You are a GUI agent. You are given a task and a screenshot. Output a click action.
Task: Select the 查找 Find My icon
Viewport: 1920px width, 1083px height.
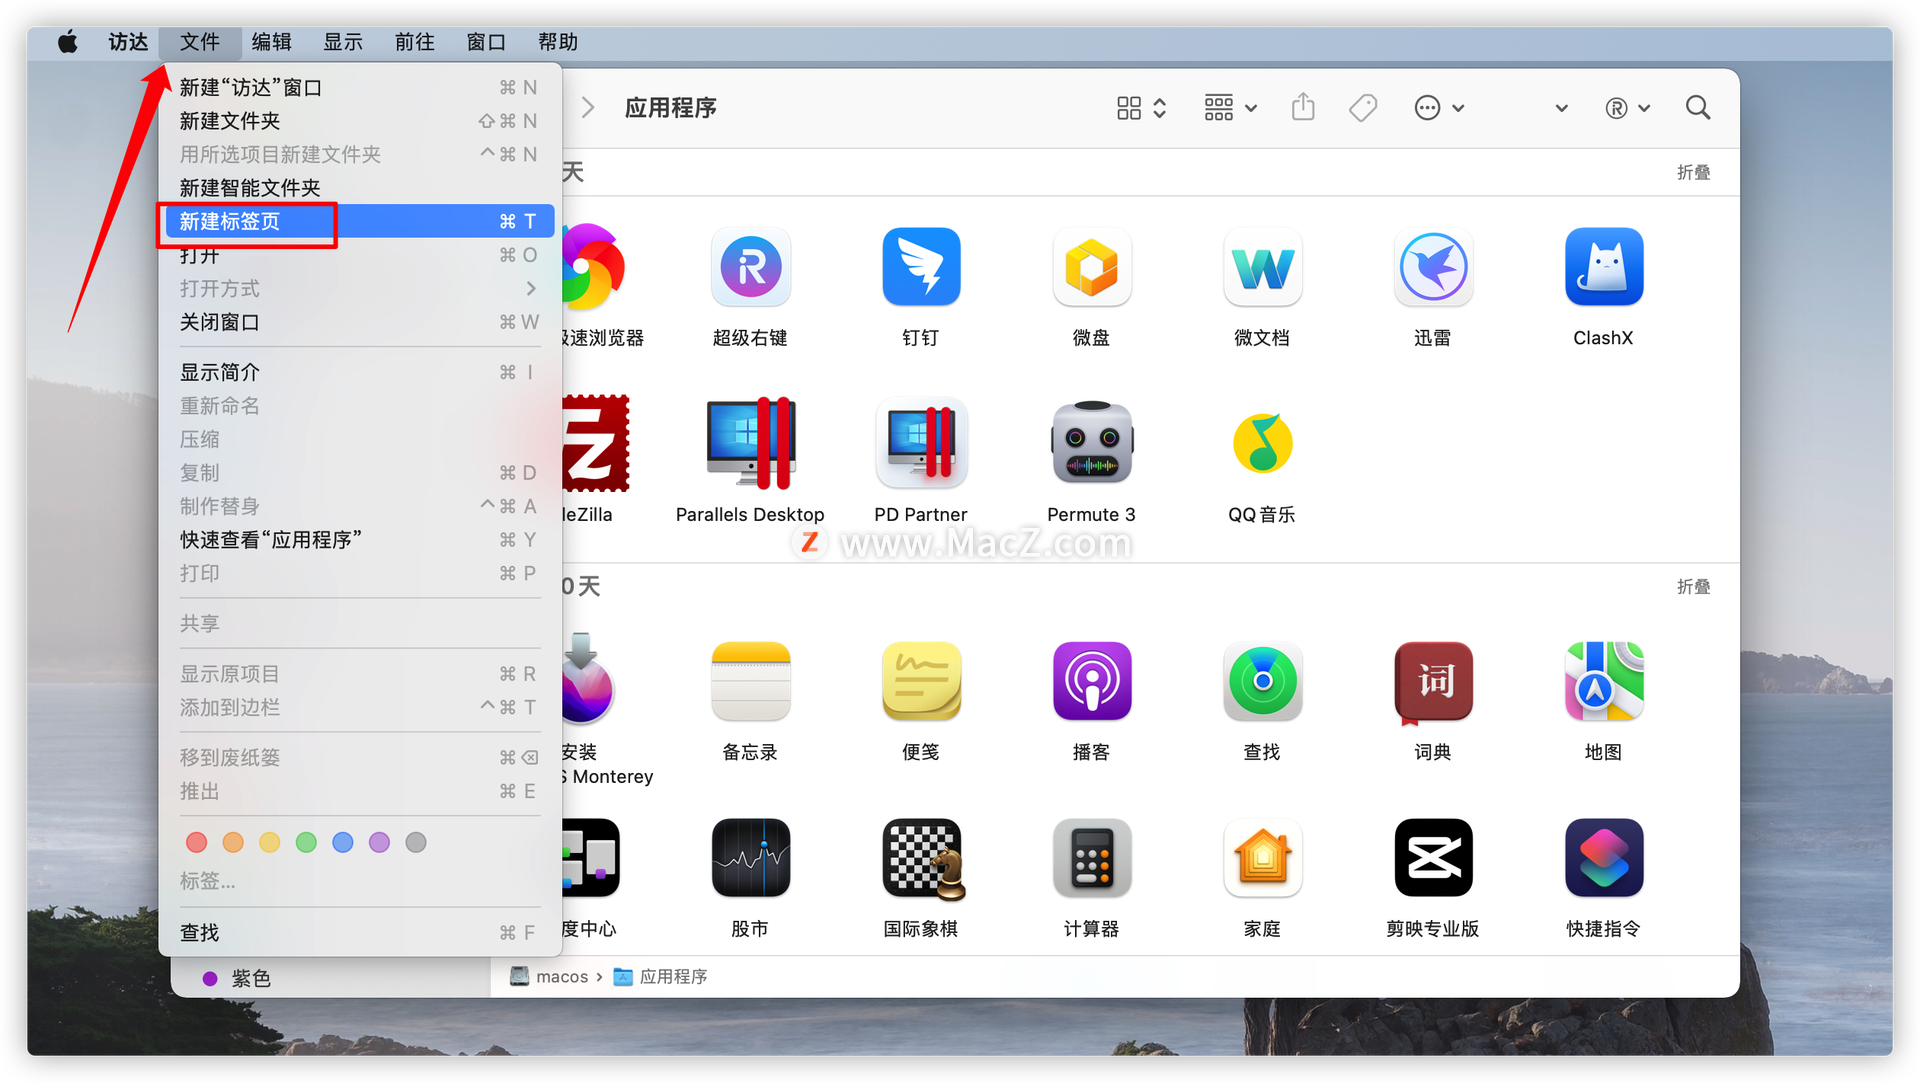[1262, 681]
